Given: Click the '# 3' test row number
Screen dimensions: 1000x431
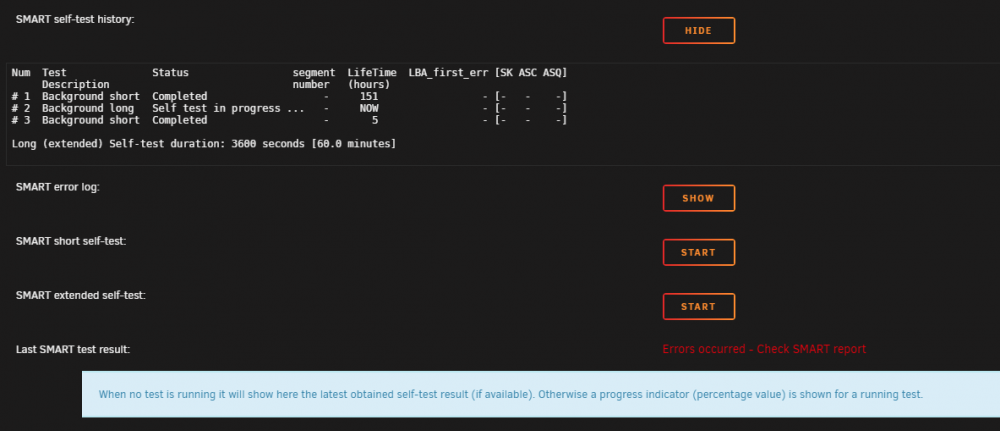Looking at the screenshot, I should pos(20,120).
